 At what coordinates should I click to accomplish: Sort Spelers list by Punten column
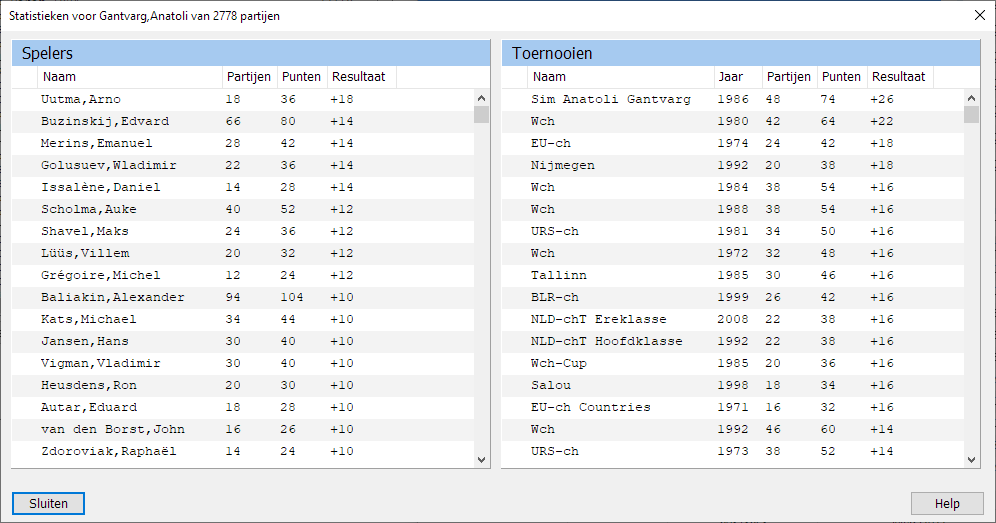[302, 77]
